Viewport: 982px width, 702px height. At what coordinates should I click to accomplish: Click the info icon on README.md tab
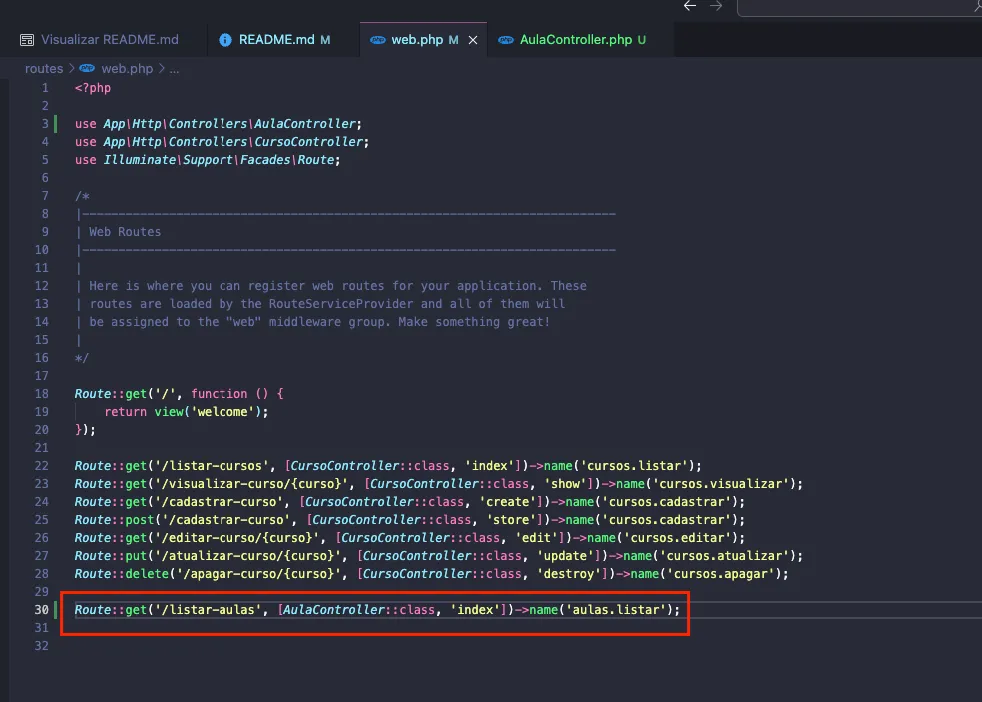225,40
